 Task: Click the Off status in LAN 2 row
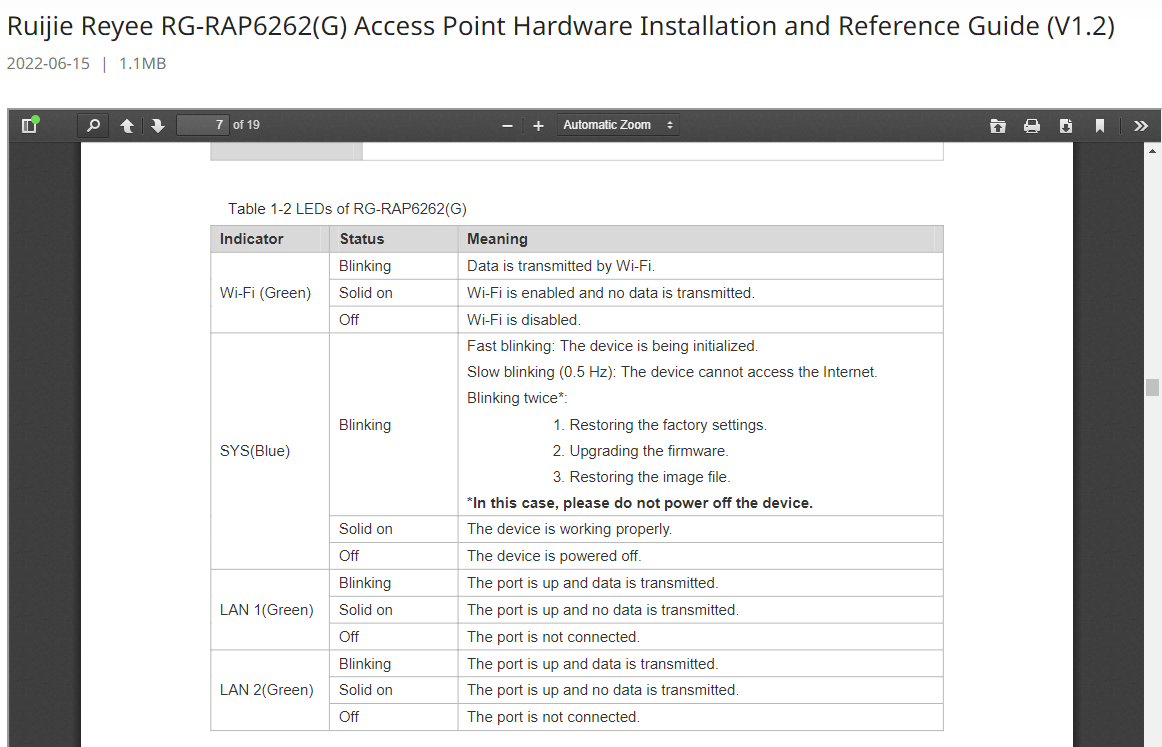coord(349,717)
